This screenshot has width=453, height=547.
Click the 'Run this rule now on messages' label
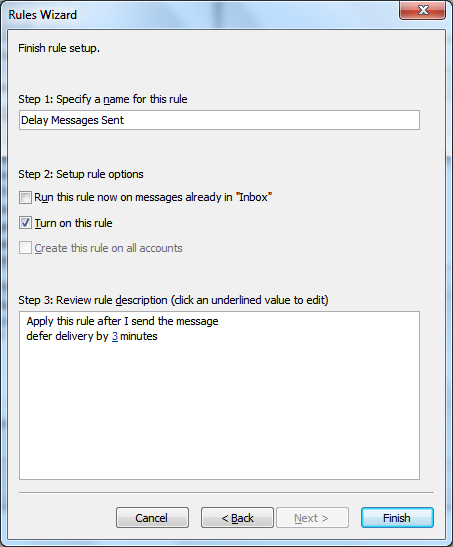tap(153, 197)
